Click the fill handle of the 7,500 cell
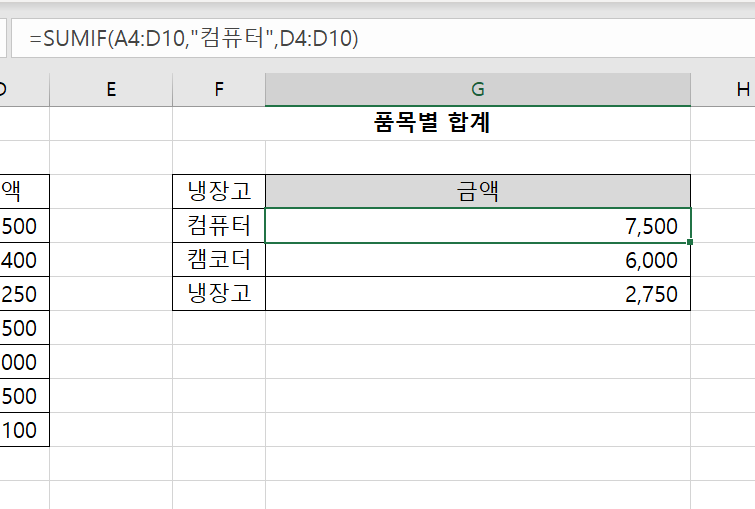This screenshot has height=509, width=755. coord(690,242)
